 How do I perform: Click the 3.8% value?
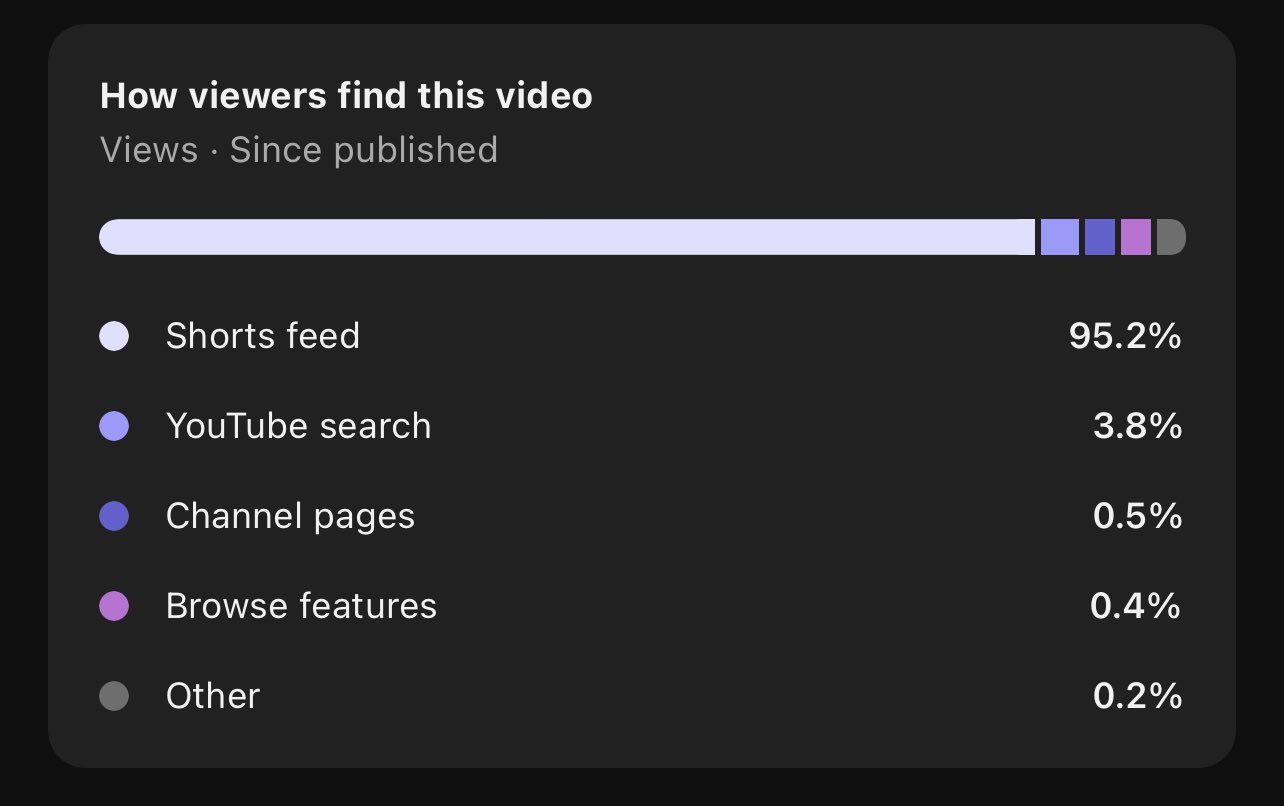[x=1138, y=426]
